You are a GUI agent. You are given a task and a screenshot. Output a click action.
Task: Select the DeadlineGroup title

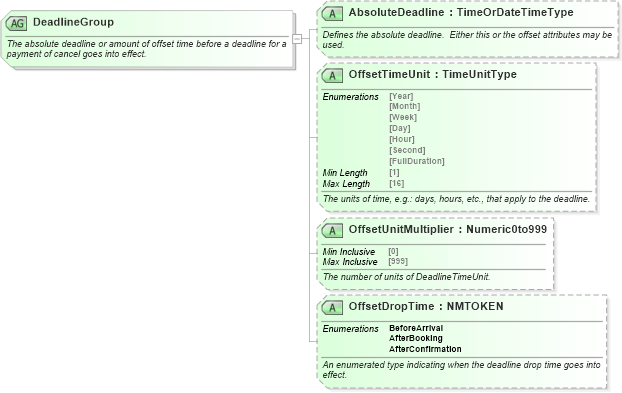pyautogui.click(x=73, y=22)
